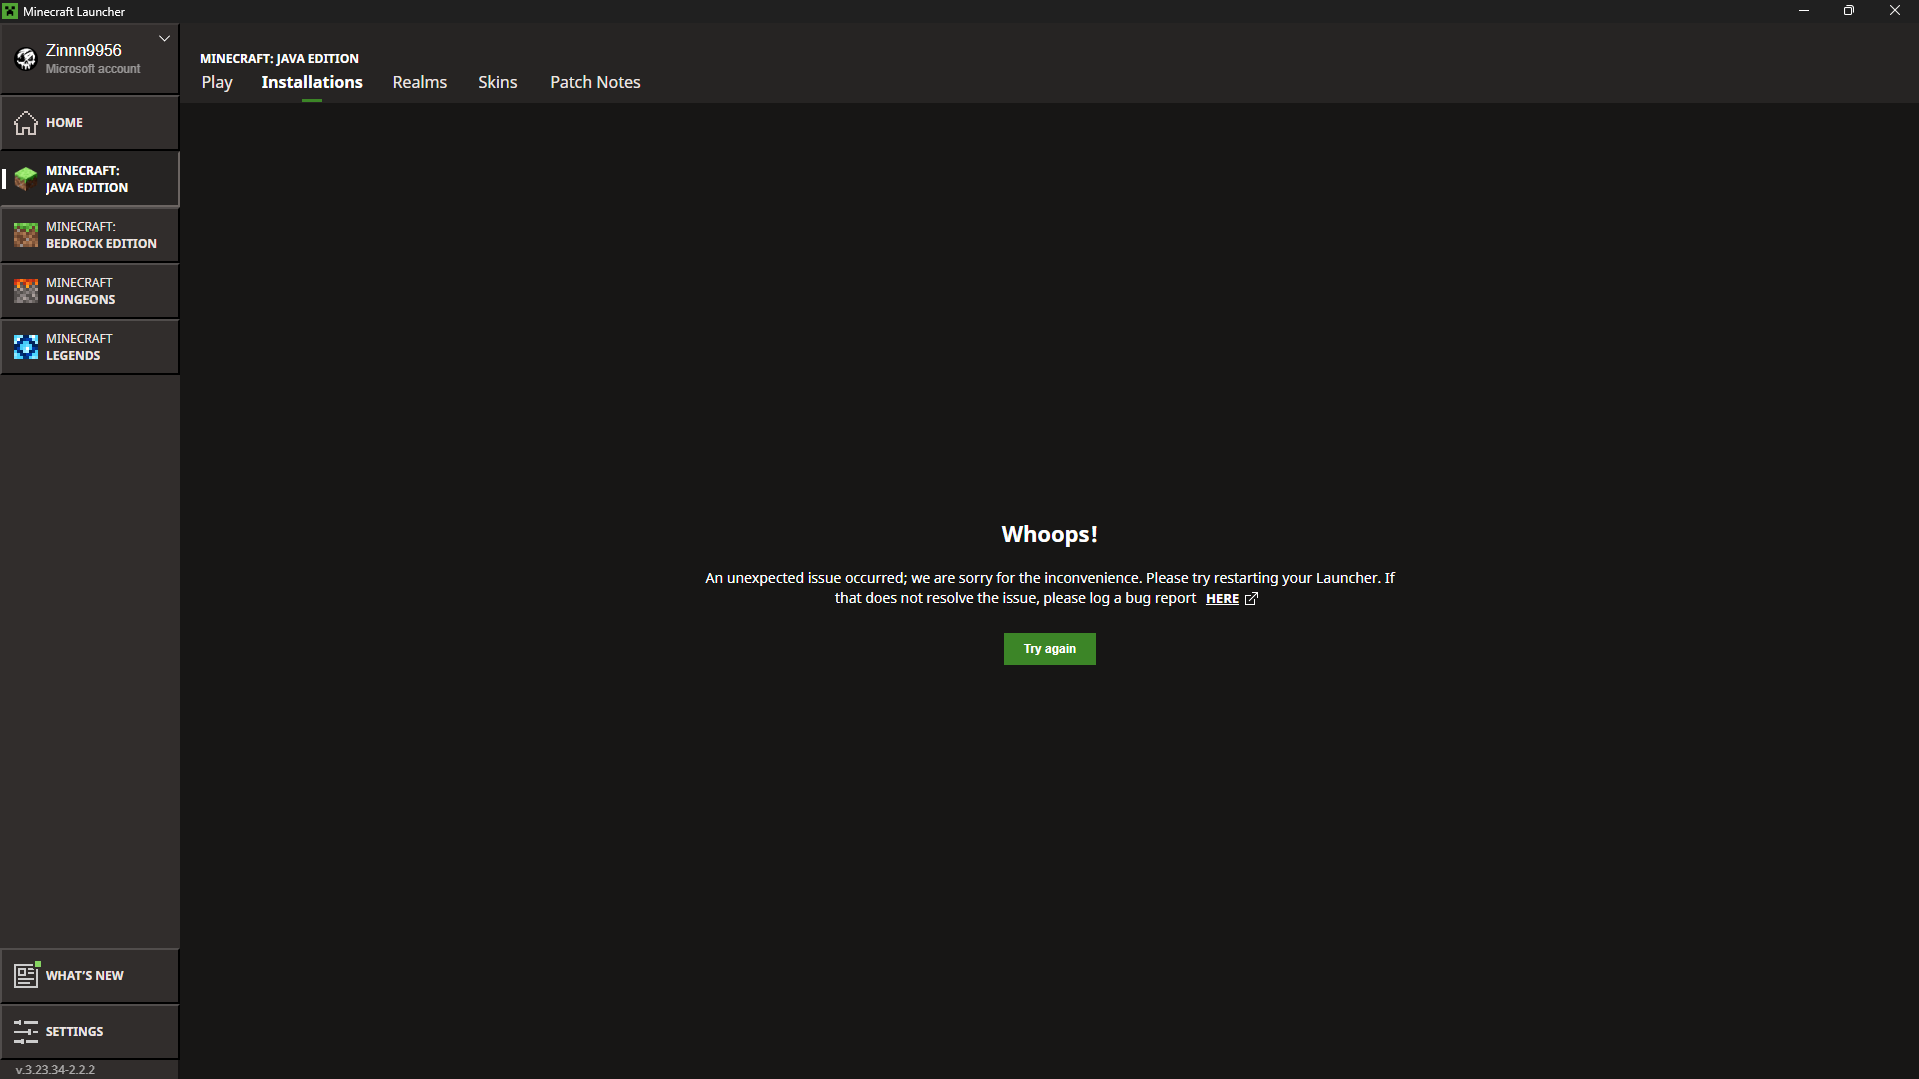The height and width of the screenshot is (1079, 1919).
Task: Switch to the Play tab
Action: 217,82
